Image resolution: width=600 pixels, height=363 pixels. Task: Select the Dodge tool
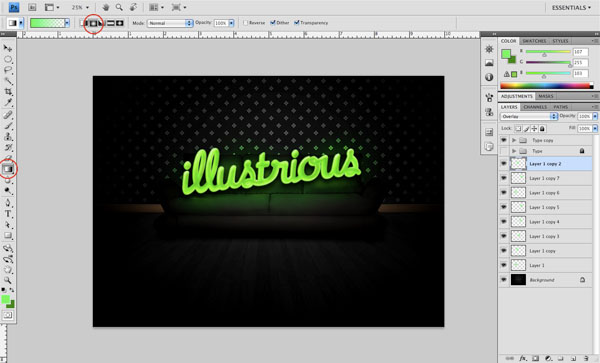8,190
